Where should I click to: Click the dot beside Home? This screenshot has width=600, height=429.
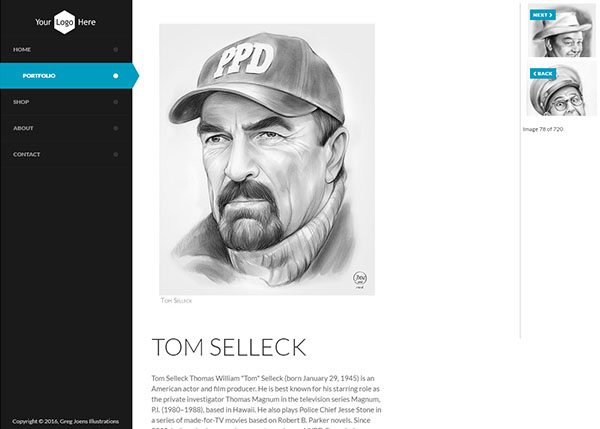116,49
